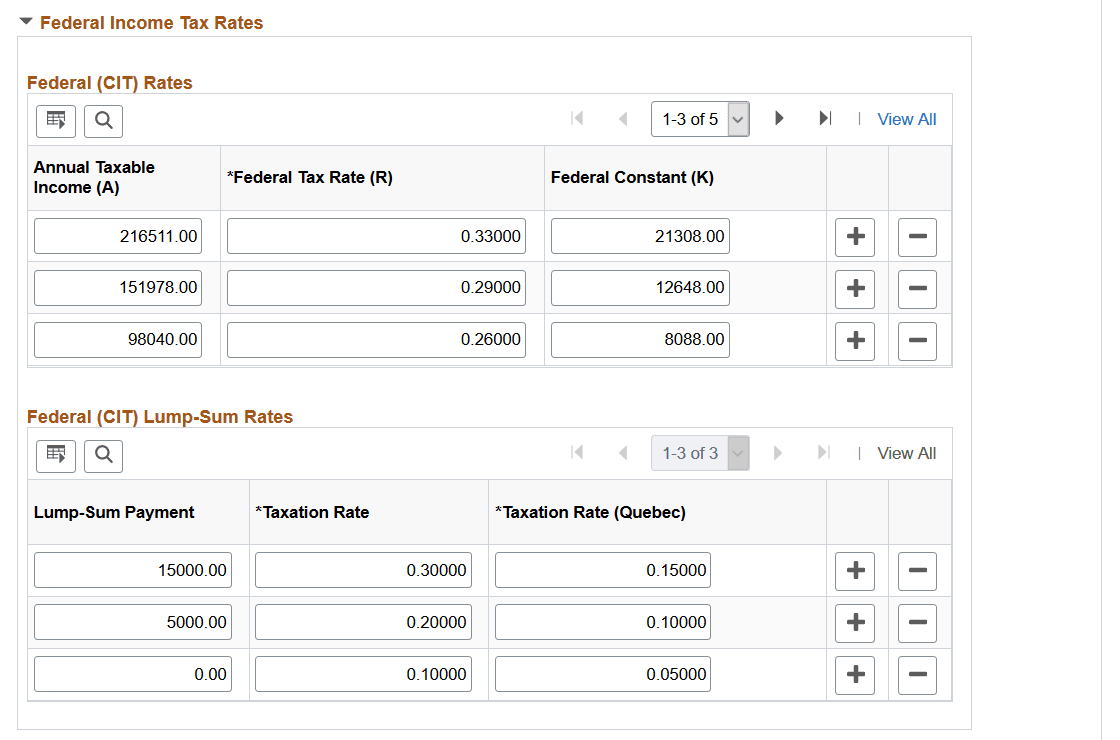Click the previous page arrow in Federal (CIT) Rates

click(x=622, y=118)
